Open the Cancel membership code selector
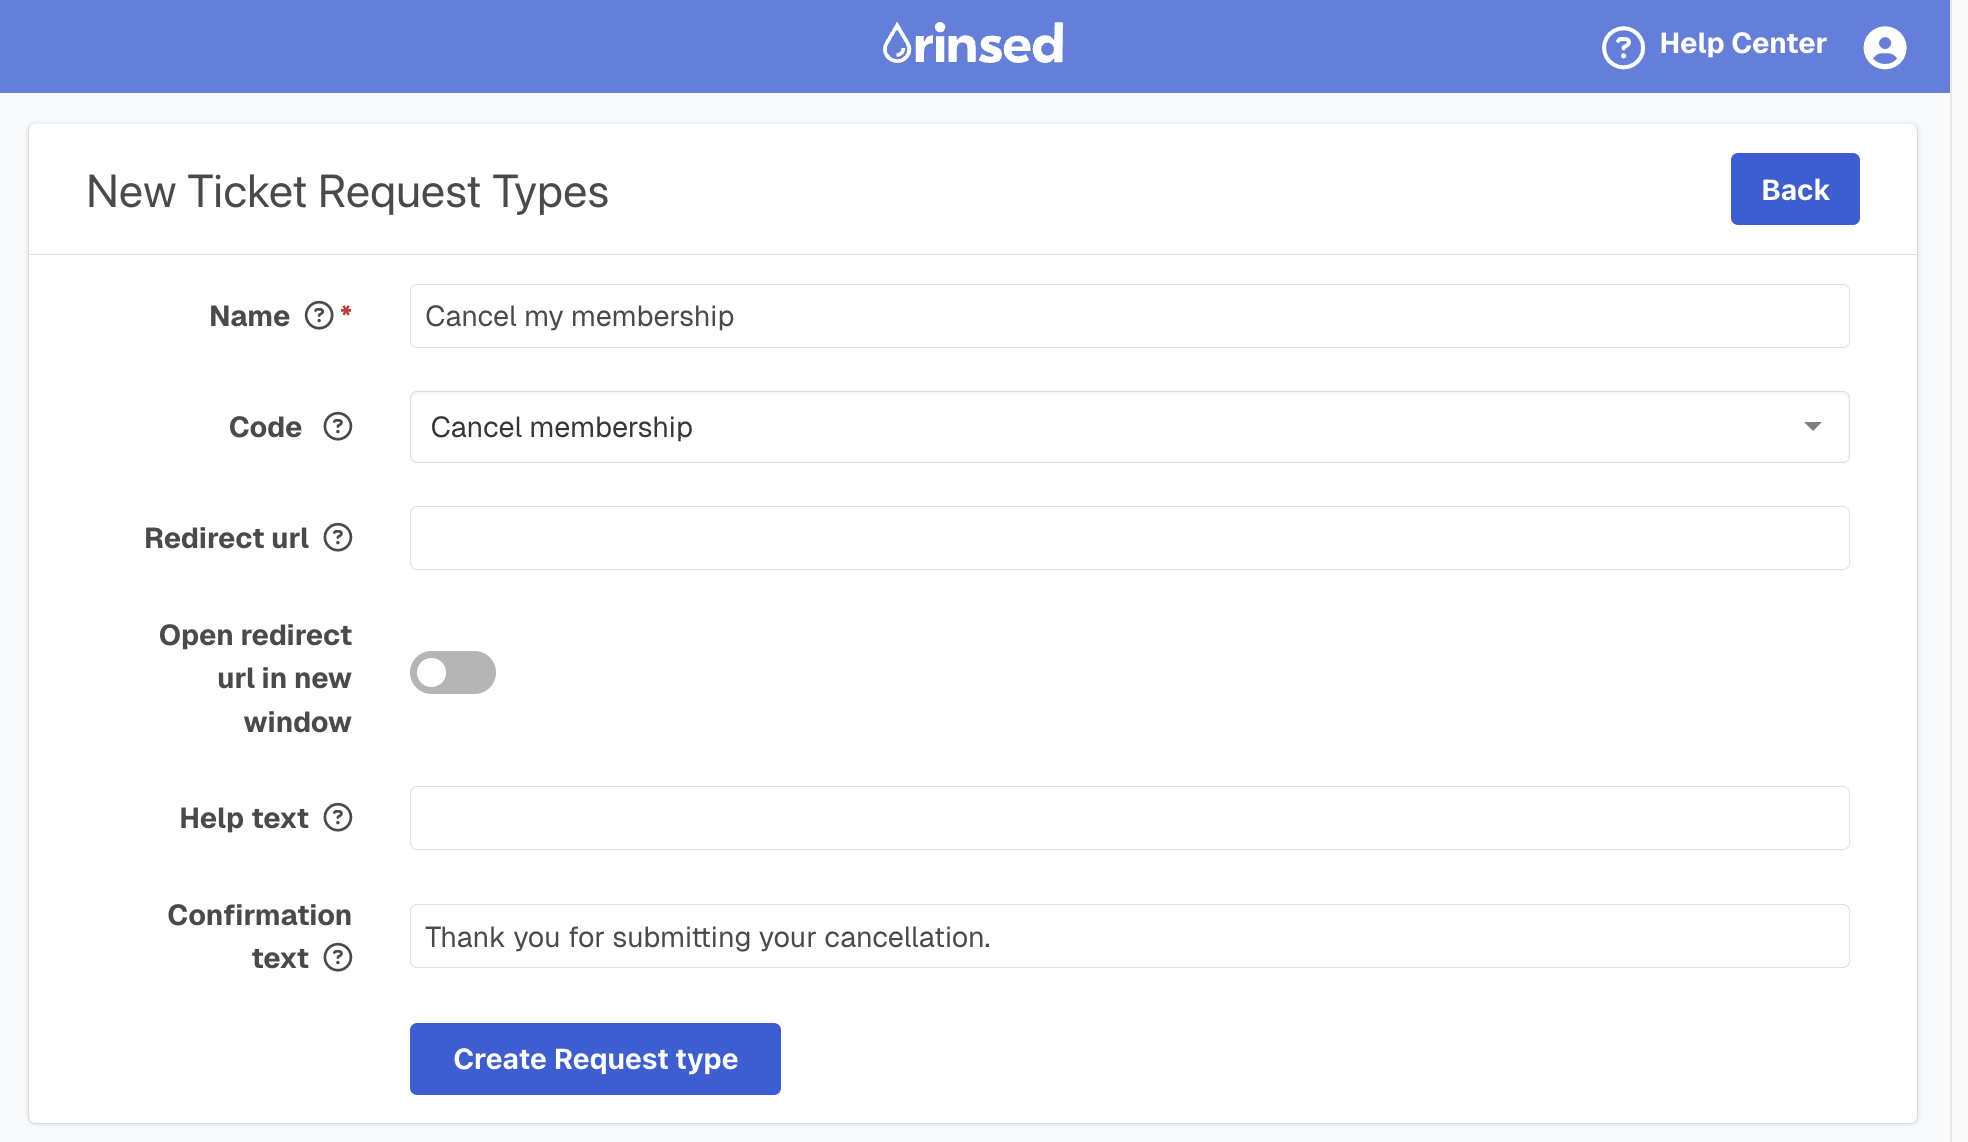 [x=1129, y=427]
